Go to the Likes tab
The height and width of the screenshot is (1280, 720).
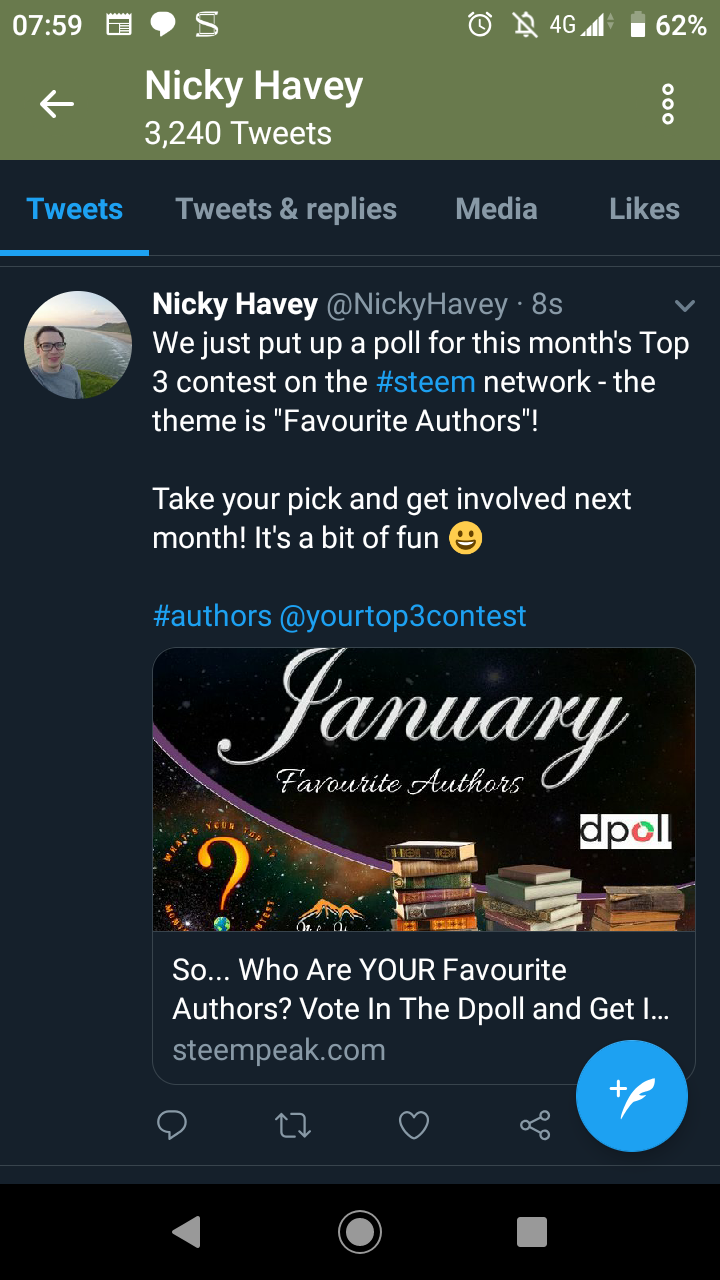pos(644,209)
